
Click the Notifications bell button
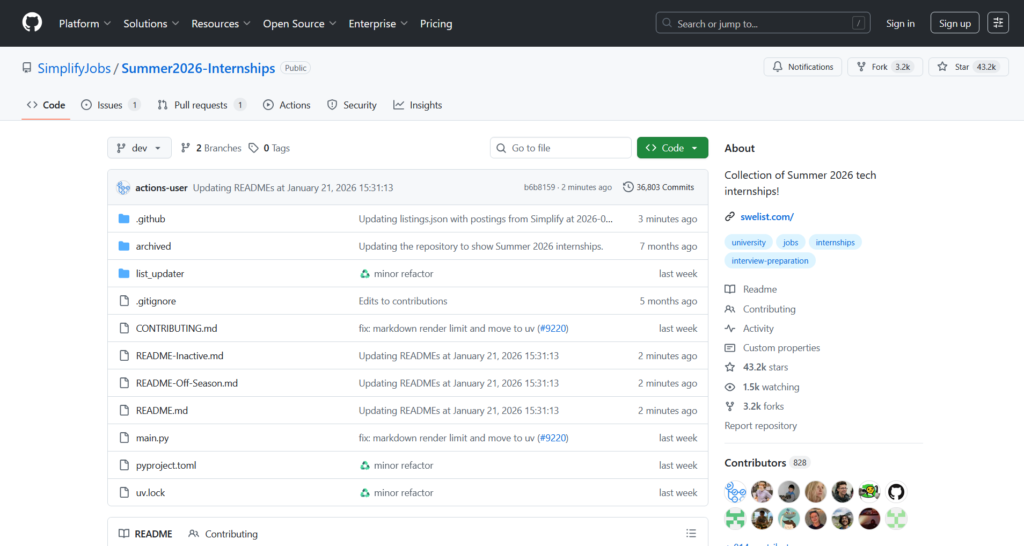[803, 67]
